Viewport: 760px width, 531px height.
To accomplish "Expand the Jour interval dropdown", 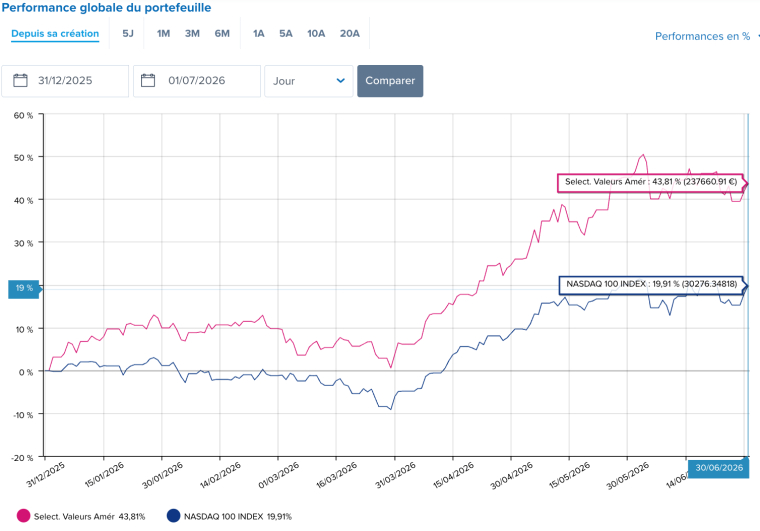I will point(309,81).
